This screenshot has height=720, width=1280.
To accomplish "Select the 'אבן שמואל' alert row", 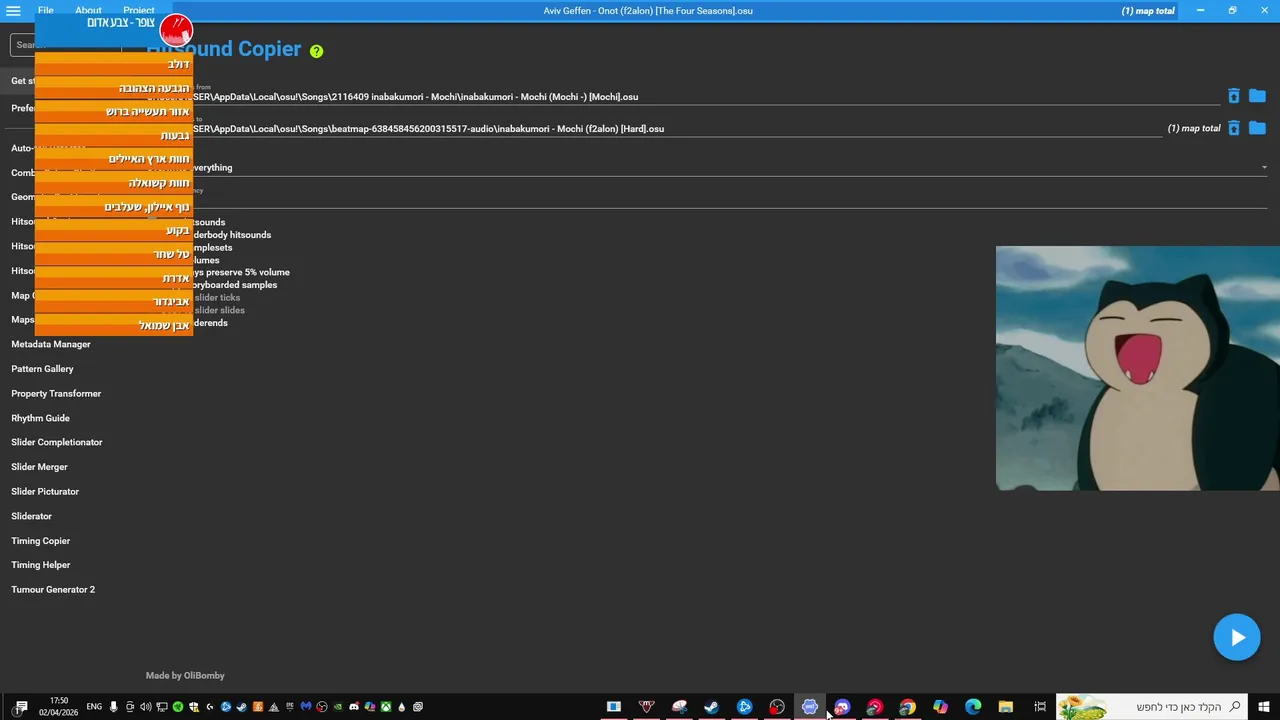I will tap(114, 325).
